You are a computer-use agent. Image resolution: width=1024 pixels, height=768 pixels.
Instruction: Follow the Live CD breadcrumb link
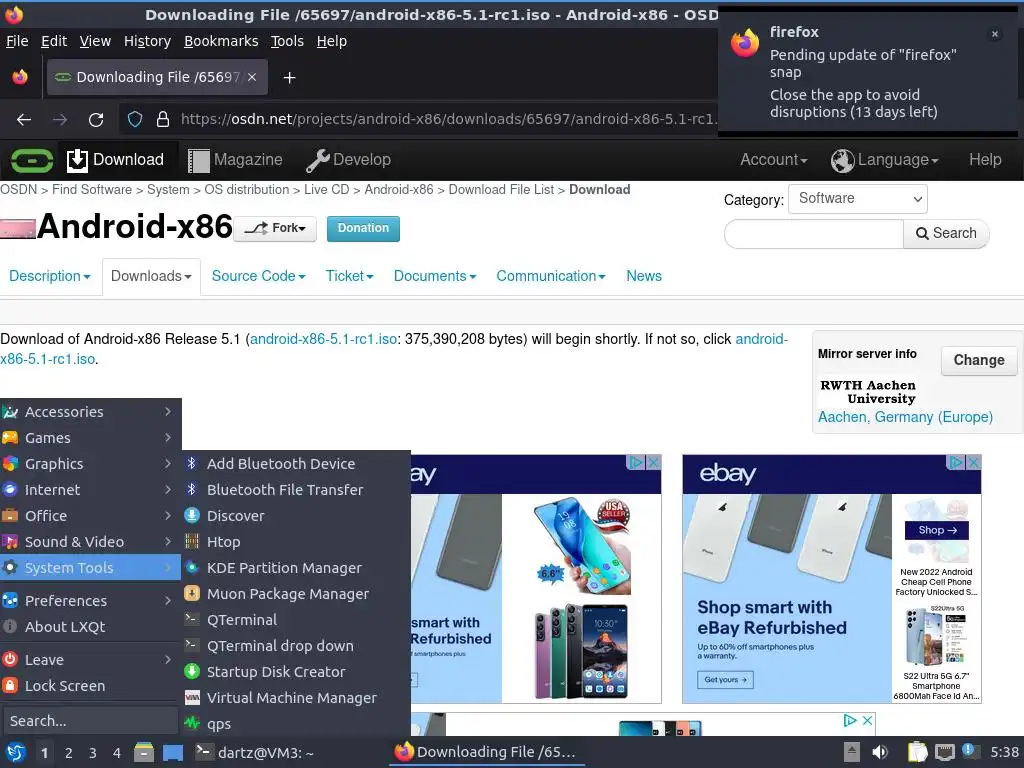pos(327,190)
